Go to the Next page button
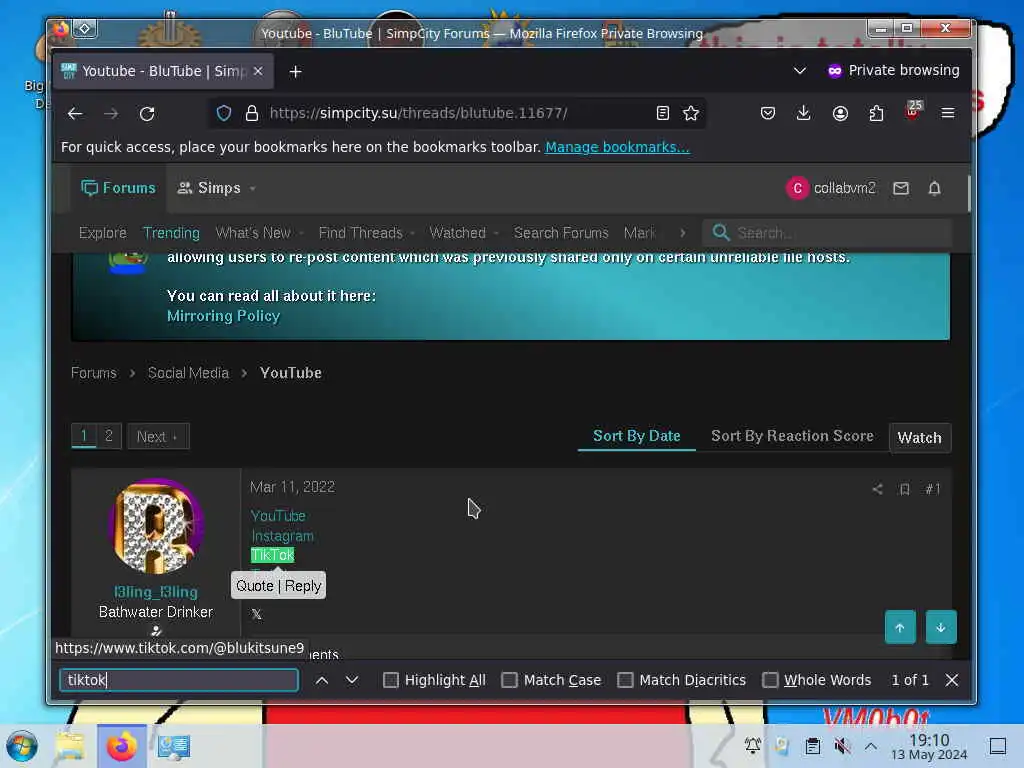This screenshot has width=1024, height=768. click(x=158, y=436)
